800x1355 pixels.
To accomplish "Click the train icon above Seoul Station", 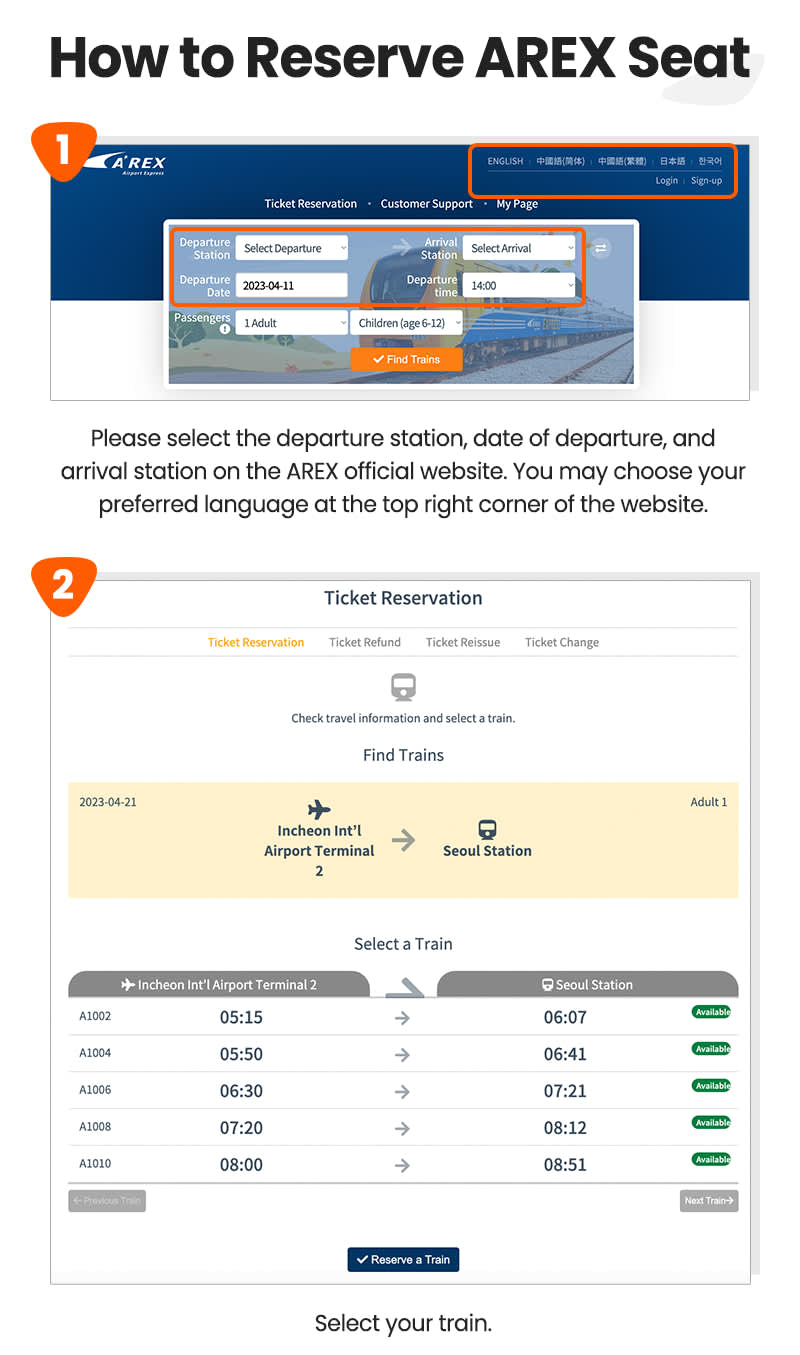I will pos(487,828).
